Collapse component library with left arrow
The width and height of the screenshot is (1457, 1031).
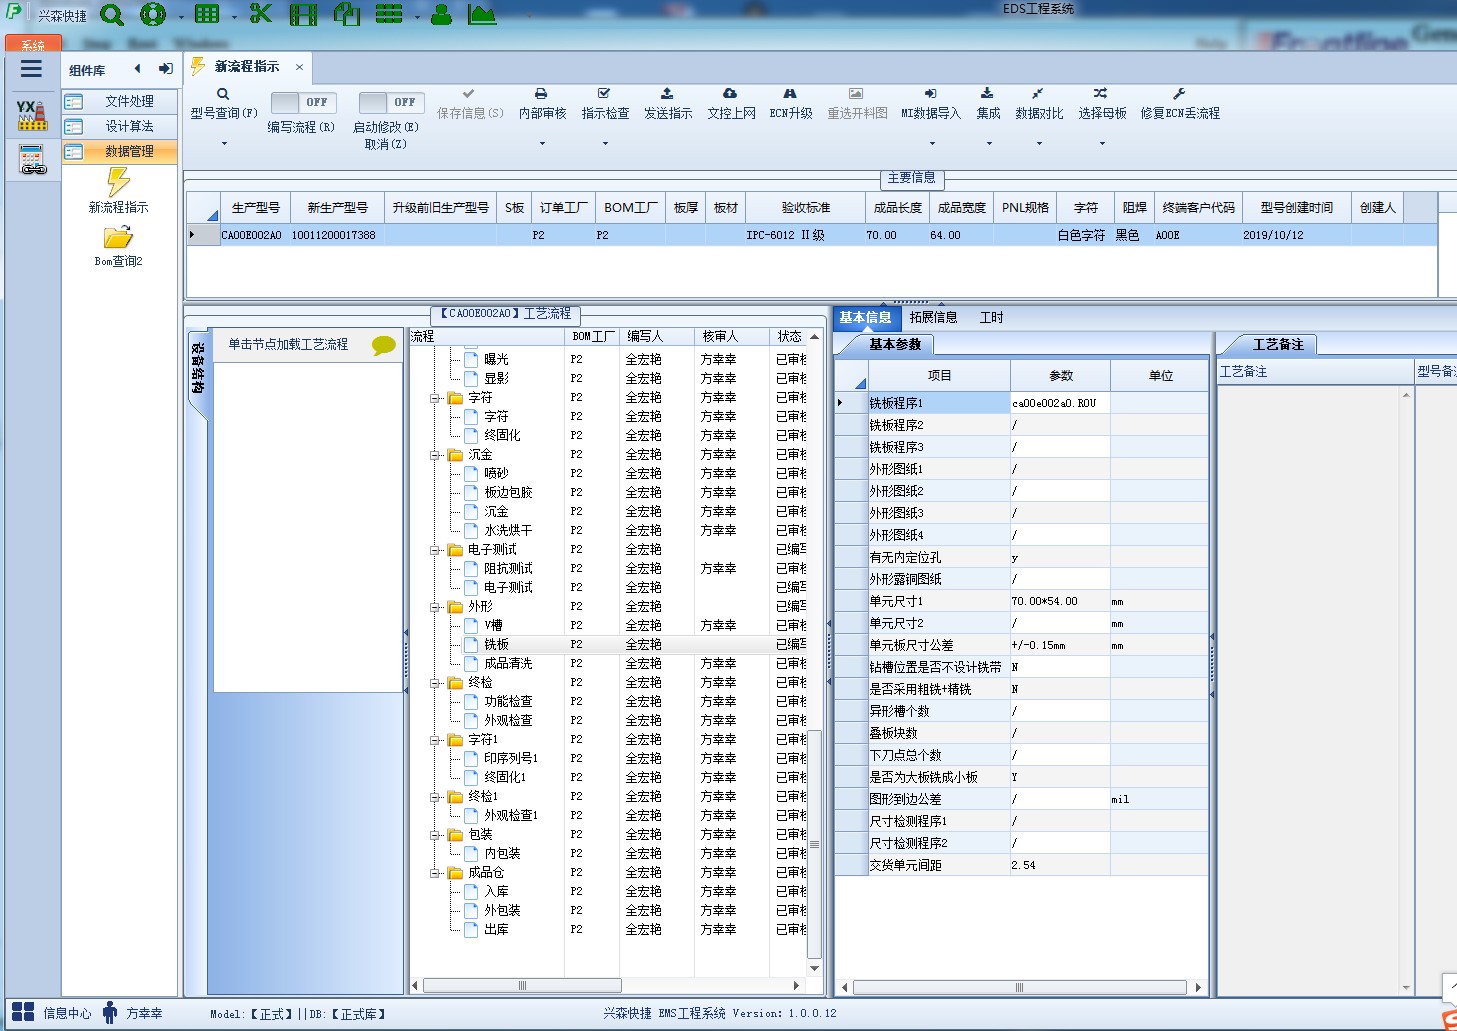(x=137, y=69)
